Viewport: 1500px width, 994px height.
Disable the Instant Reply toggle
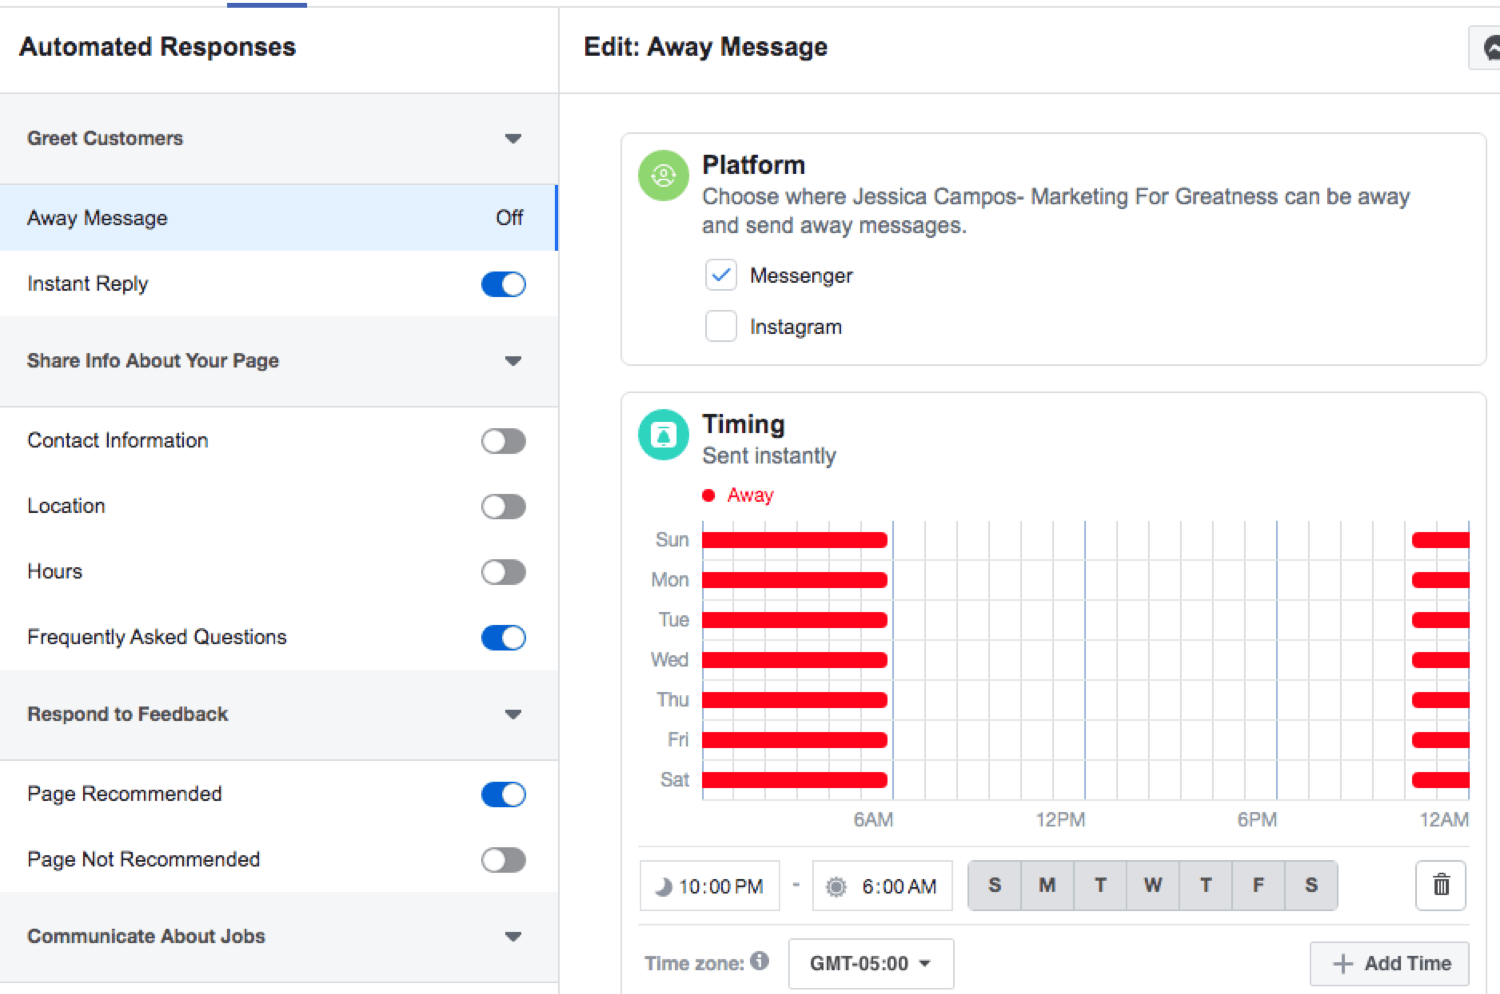click(x=503, y=284)
